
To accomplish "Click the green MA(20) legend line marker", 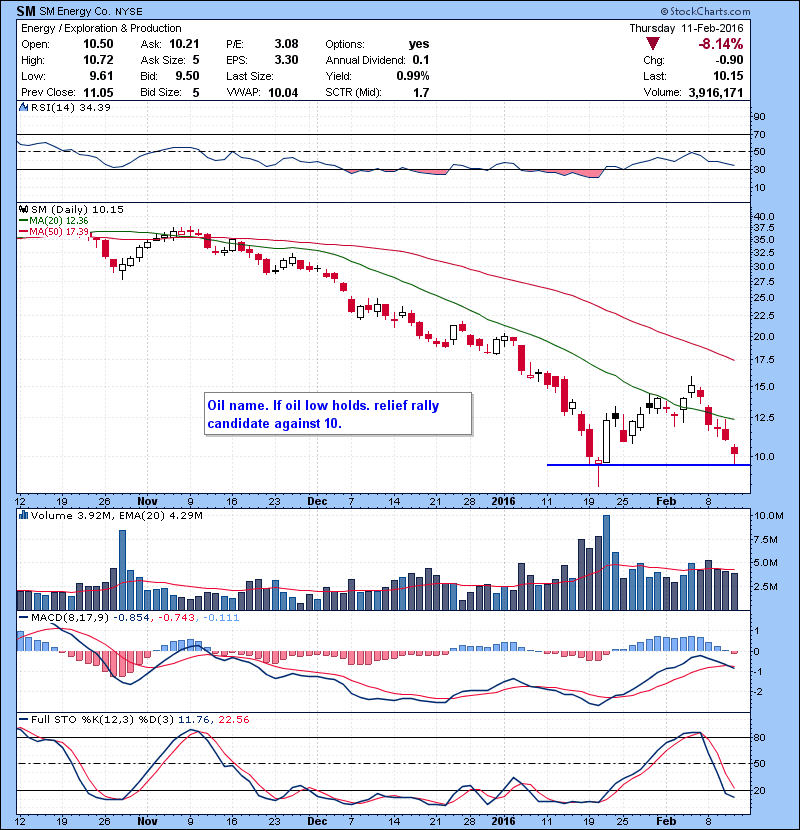I will pyautogui.click(x=23, y=221).
